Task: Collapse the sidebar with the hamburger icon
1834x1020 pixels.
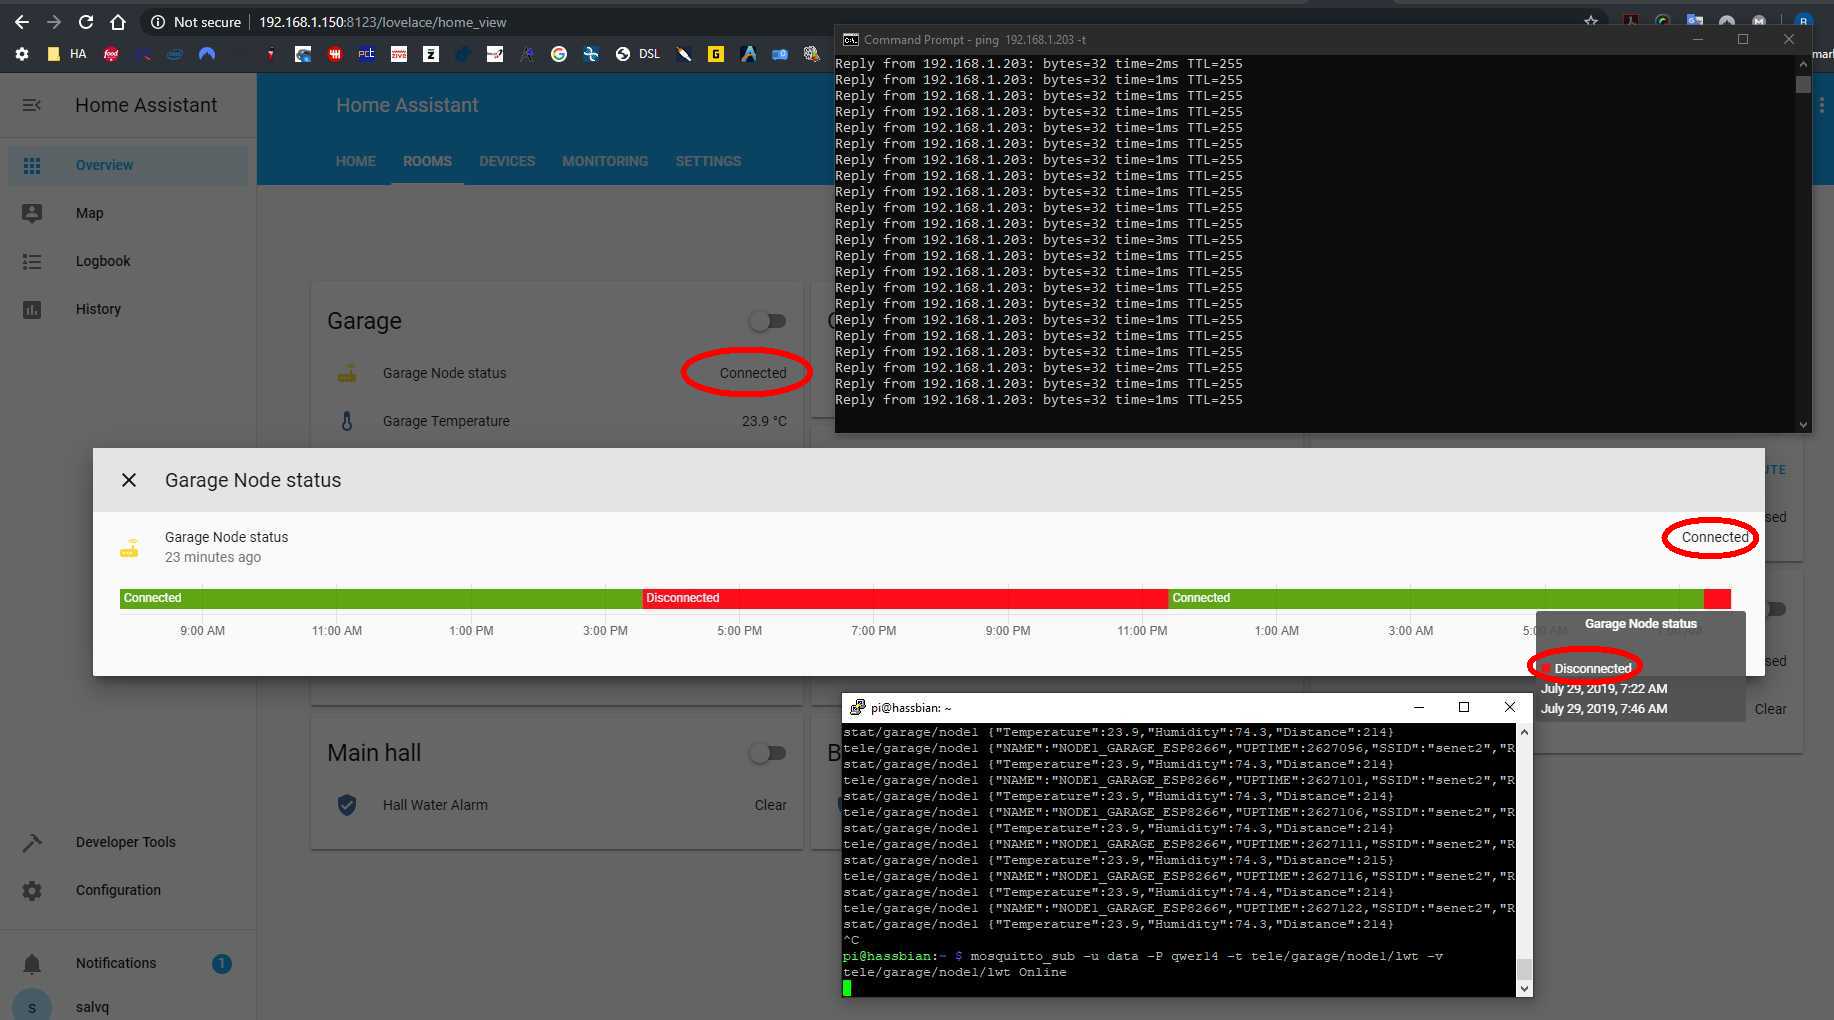Action: (31, 105)
